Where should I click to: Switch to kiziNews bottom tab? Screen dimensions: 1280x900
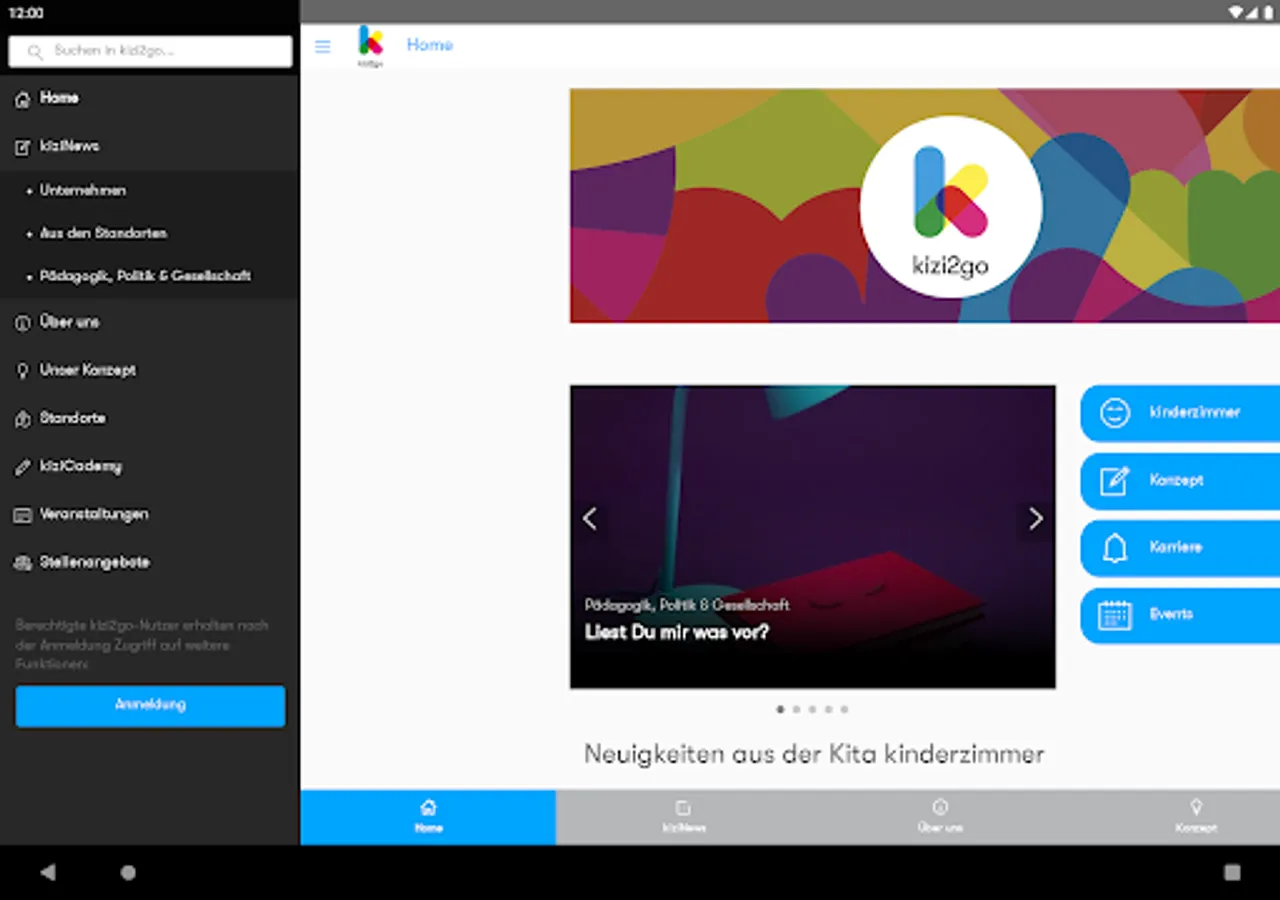coord(684,817)
